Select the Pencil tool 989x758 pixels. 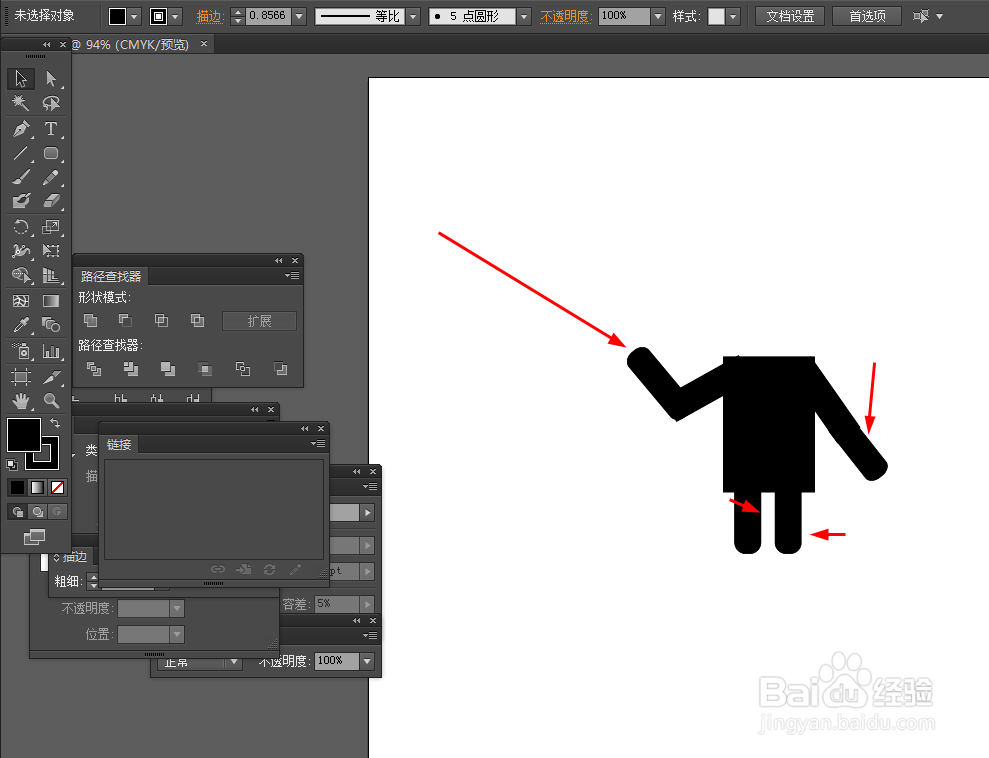tap(51, 177)
